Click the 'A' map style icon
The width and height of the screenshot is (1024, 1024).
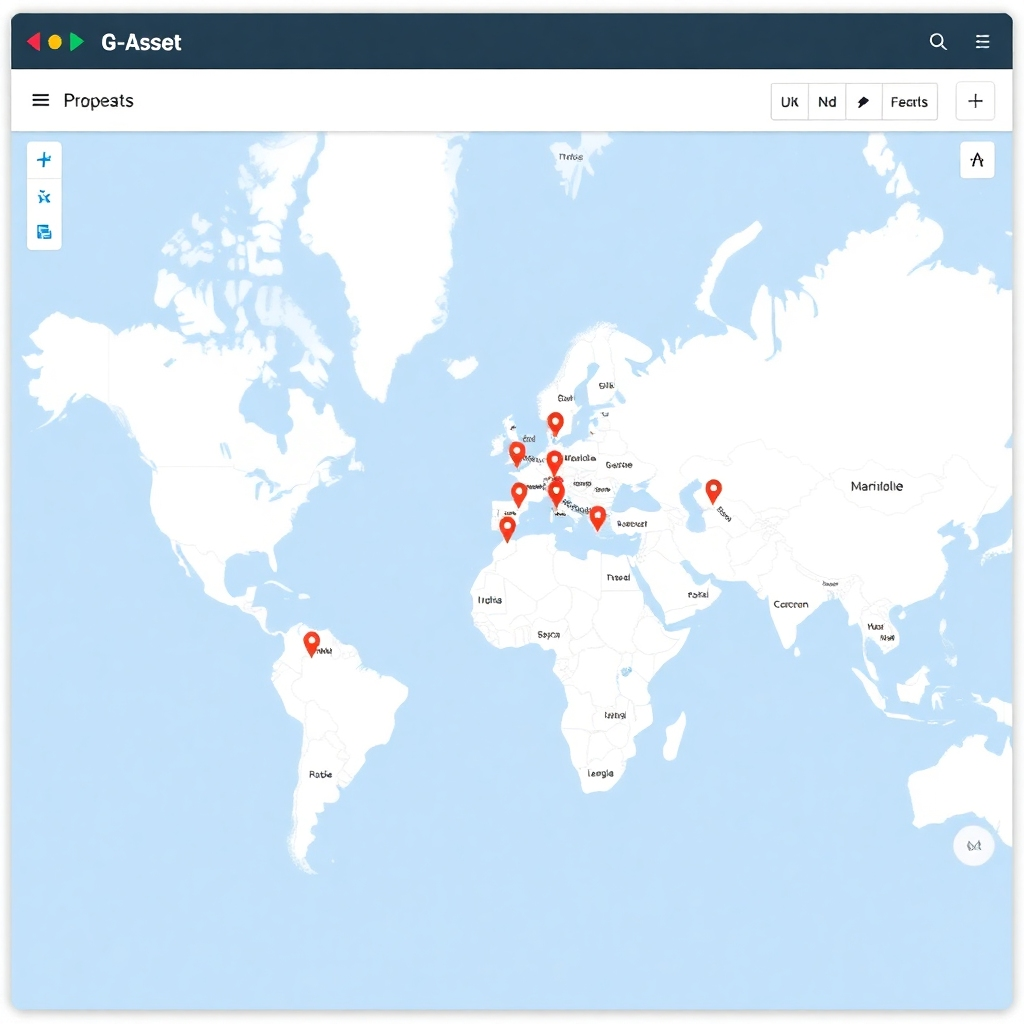click(977, 160)
